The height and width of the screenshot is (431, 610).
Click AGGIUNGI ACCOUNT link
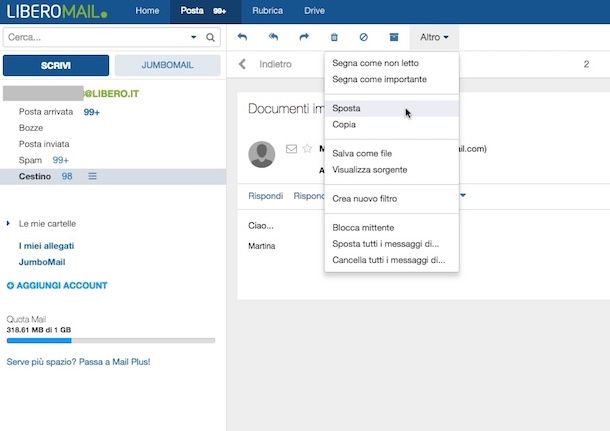click(57, 286)
